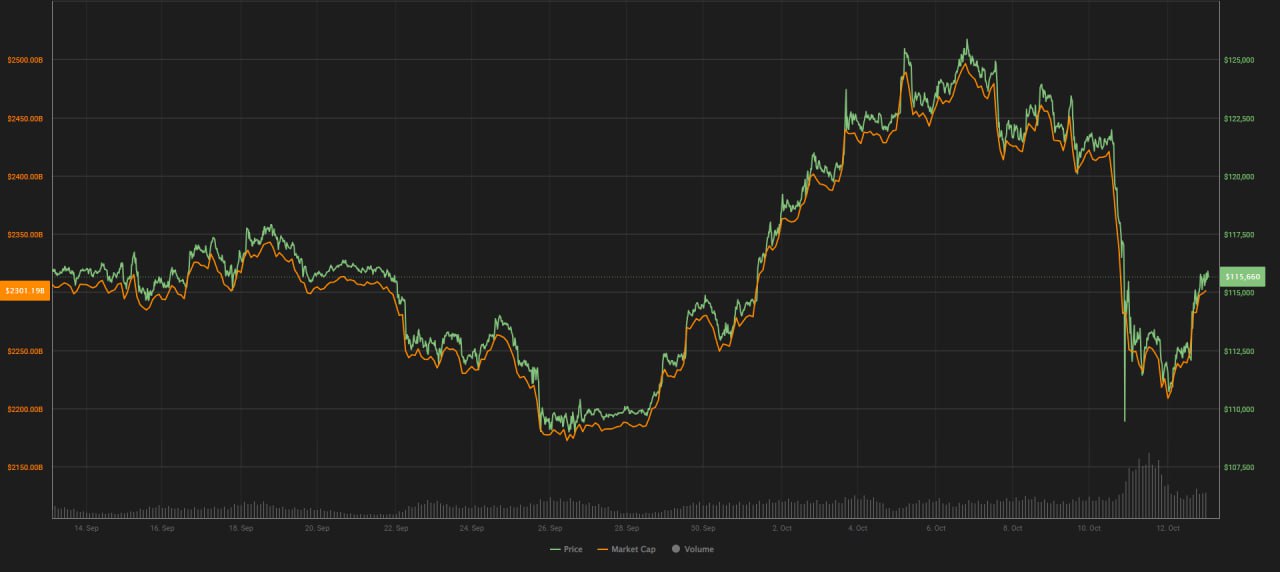Click the $107,500 price axis label

coord(1239,467)
